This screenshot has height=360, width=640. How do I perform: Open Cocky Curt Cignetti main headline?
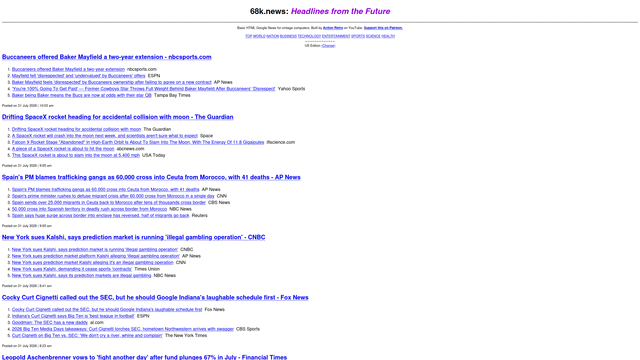155,297
